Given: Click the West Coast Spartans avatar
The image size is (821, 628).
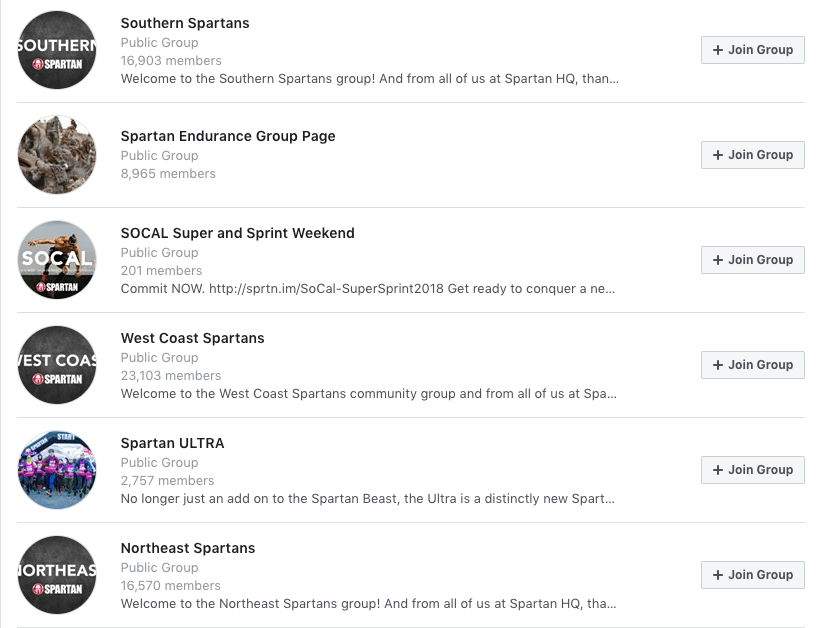Looking at the screenshot, I should click(x=57, y=365).
